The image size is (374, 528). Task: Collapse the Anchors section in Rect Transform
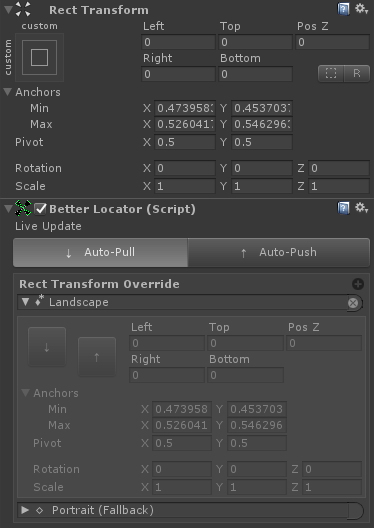(8, 92)
